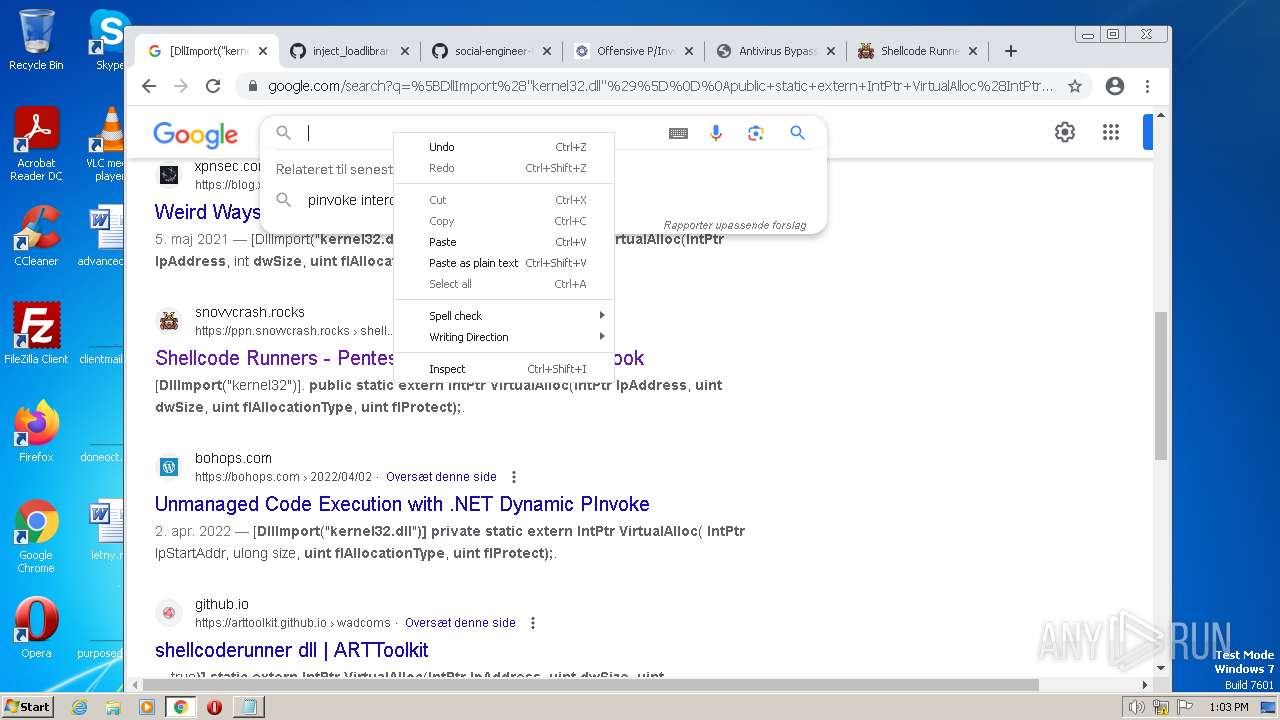
Task: Open Firefox desktop shortcut
Action: [x=36, y=432]
